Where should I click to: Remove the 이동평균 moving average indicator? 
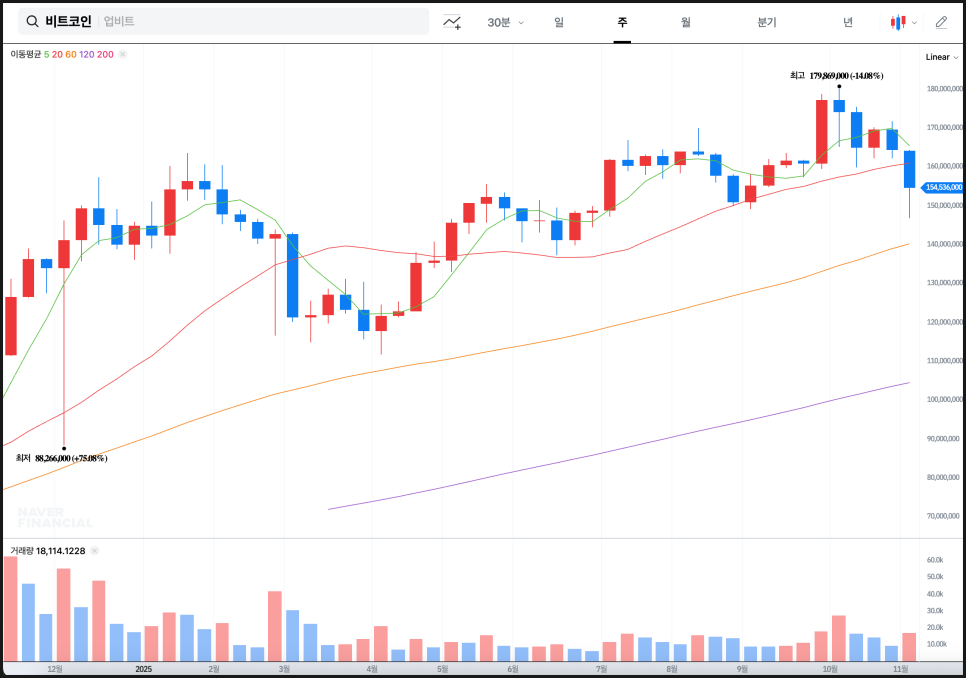(122, 54)
